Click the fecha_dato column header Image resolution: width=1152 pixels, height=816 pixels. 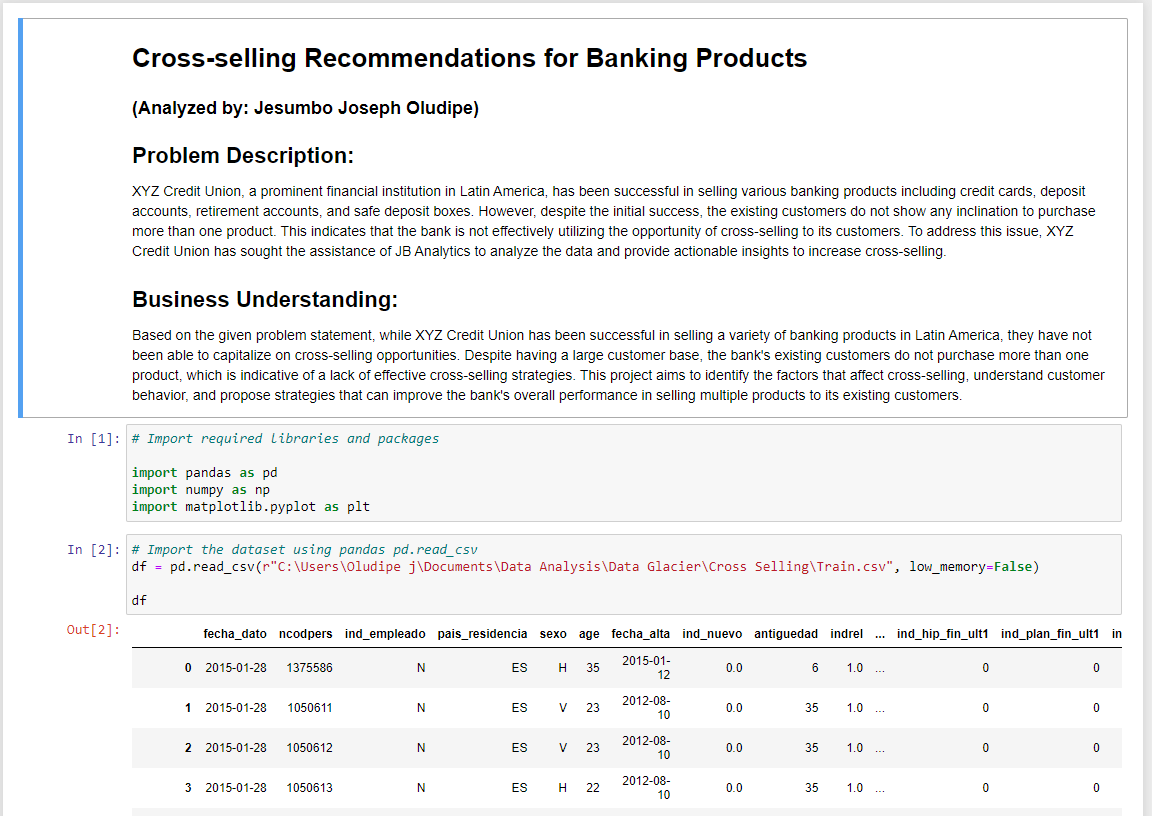coord(235,634)
